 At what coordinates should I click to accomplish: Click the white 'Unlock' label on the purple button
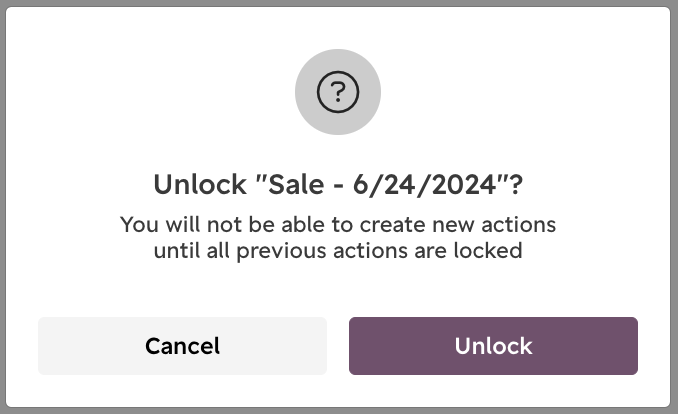(493, 346)
